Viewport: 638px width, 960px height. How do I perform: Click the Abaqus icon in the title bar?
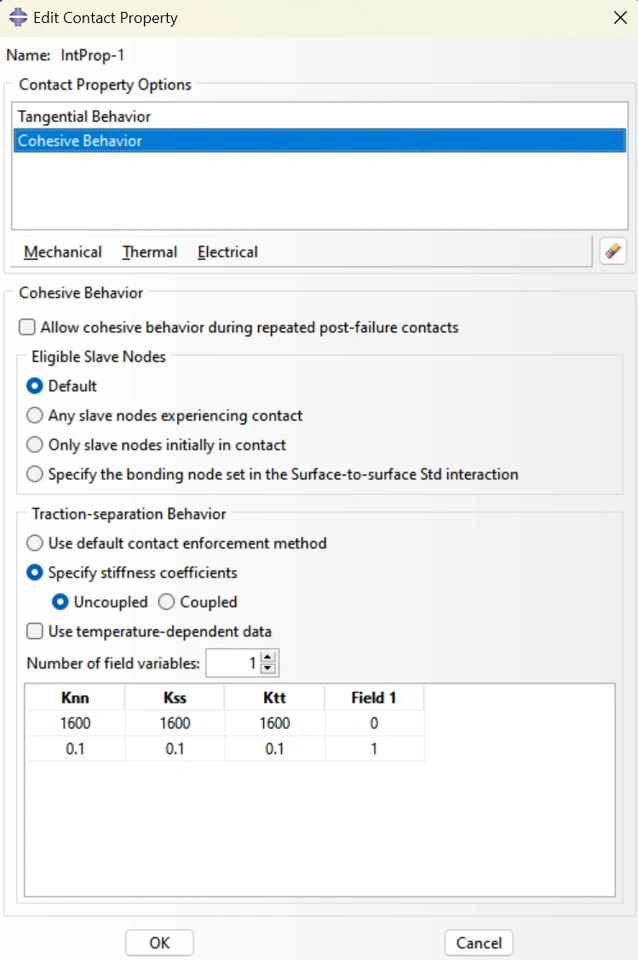18,17
